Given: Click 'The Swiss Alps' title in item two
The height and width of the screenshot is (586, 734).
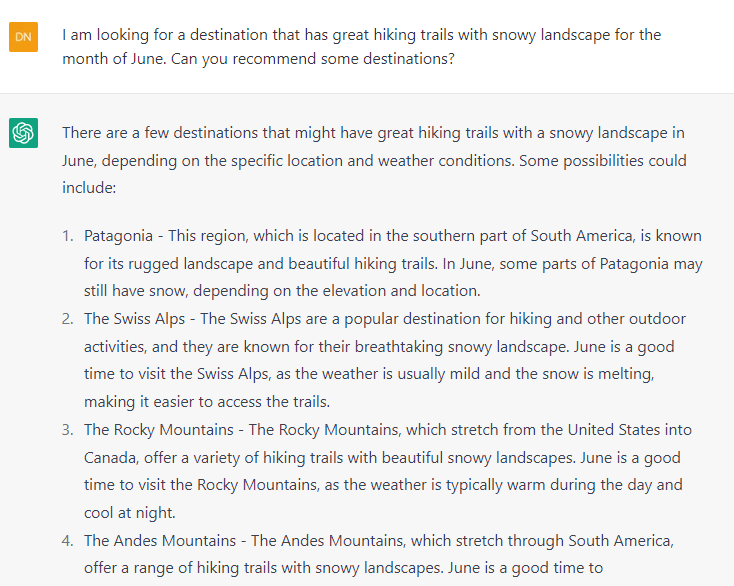Looking at the screenshot, I should [x=135, y=319].
